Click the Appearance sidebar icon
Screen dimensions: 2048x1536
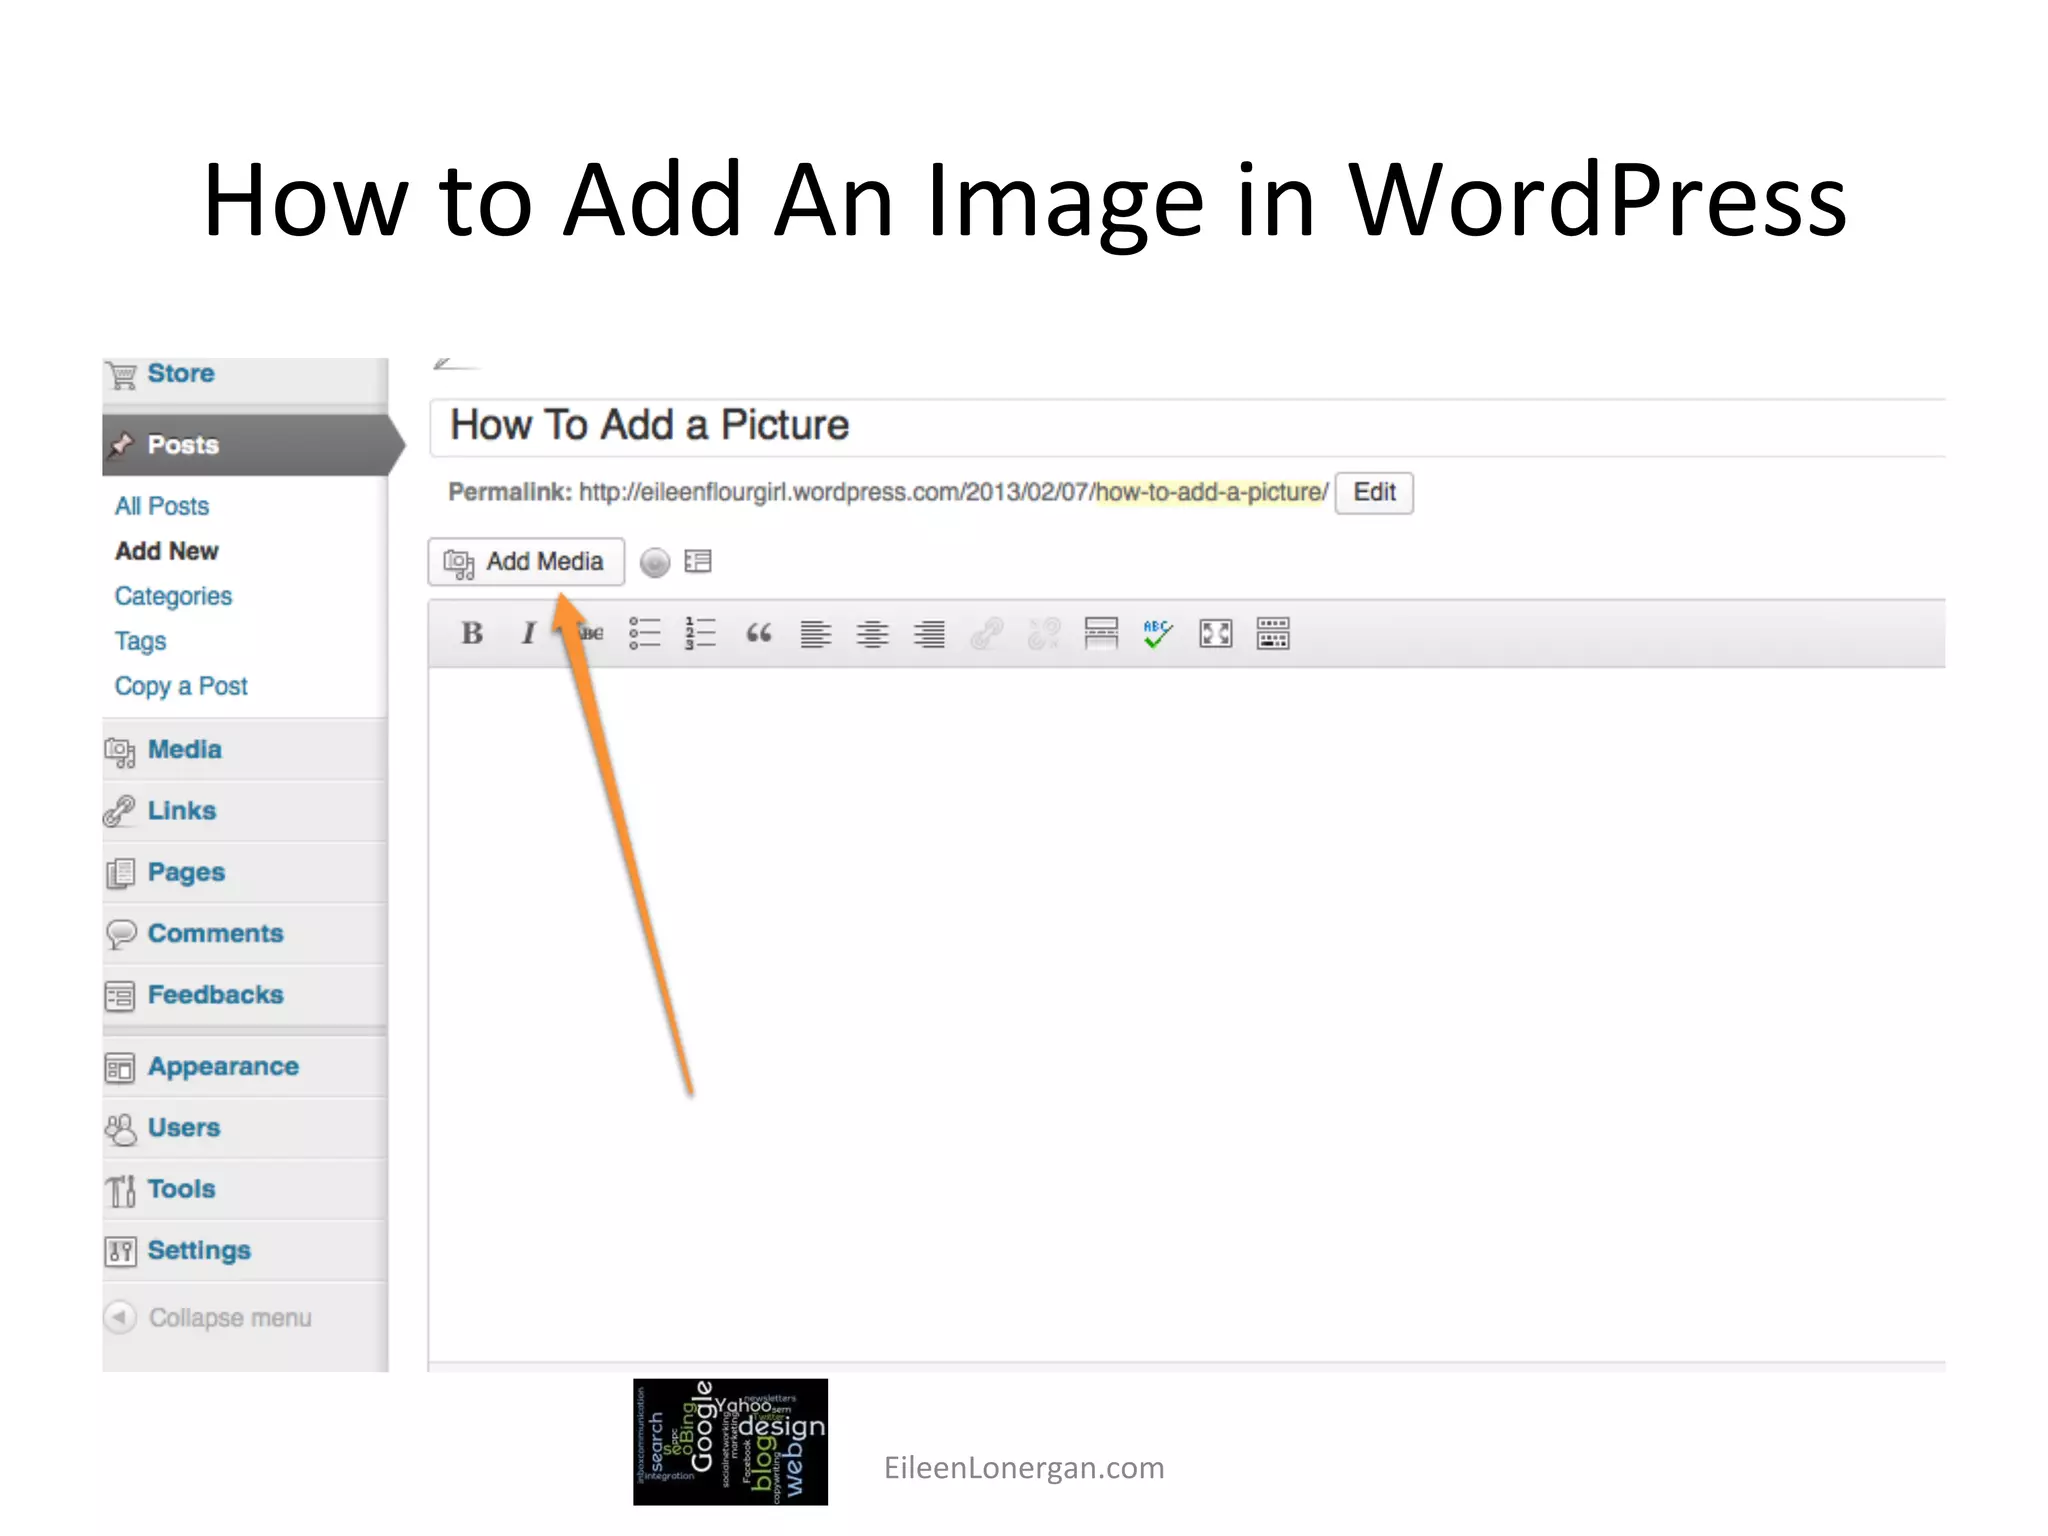pyautogui.click(x=120, y=1068)
